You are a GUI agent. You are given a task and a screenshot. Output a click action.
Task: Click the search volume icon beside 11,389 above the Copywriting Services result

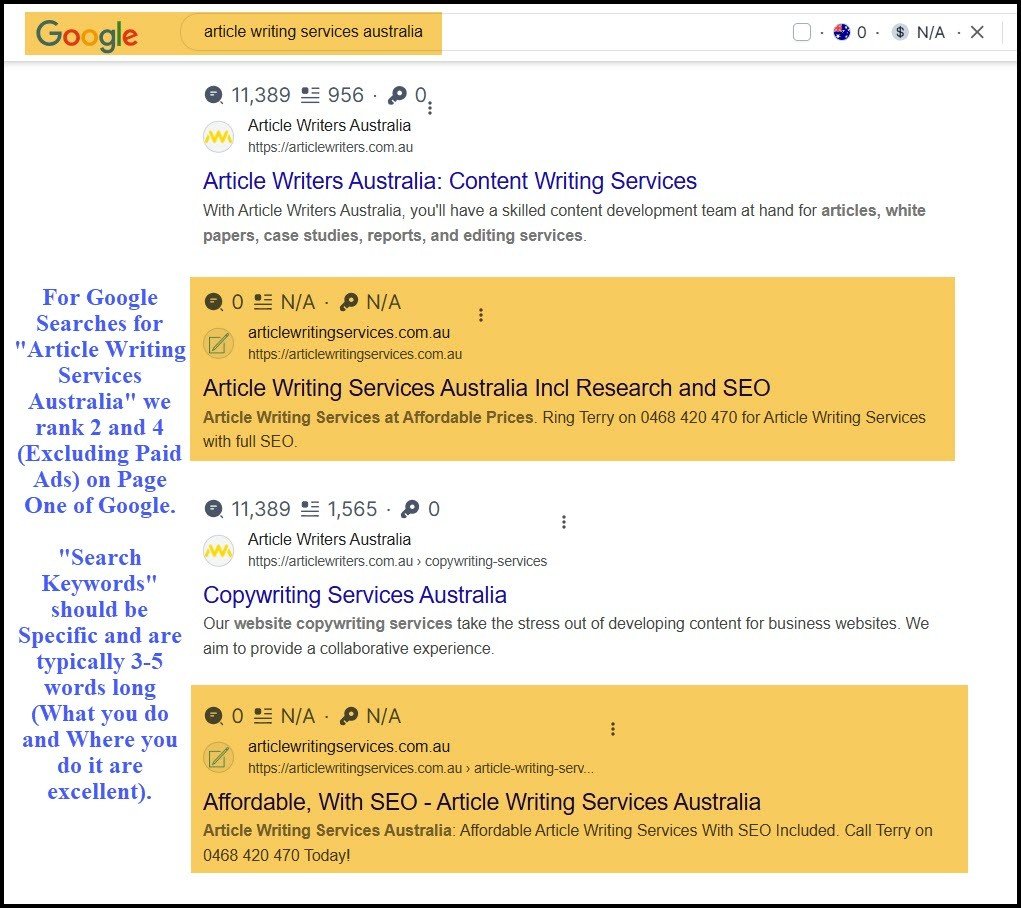[x=214, y=509]
